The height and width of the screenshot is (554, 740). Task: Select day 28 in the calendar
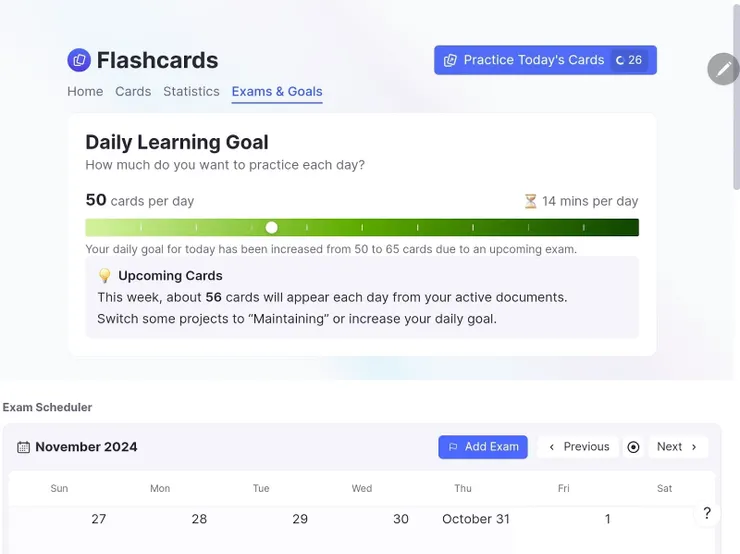coord(199,519)
